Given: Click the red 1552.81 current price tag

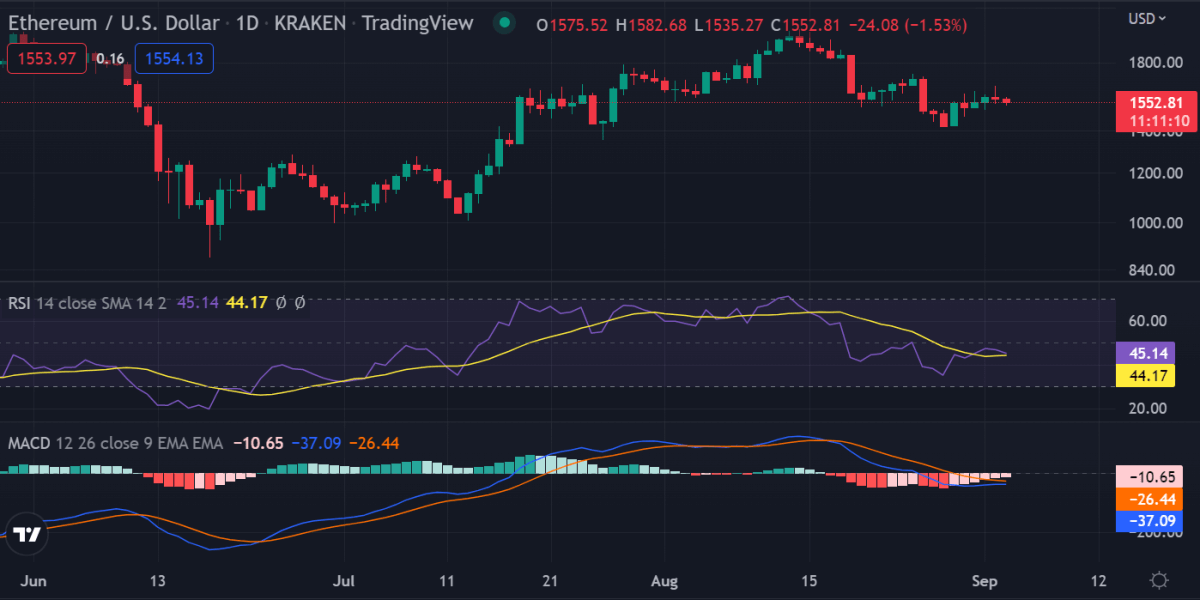Looking at the screenshot, I should pyautogui.click(x=1155, y=111).
